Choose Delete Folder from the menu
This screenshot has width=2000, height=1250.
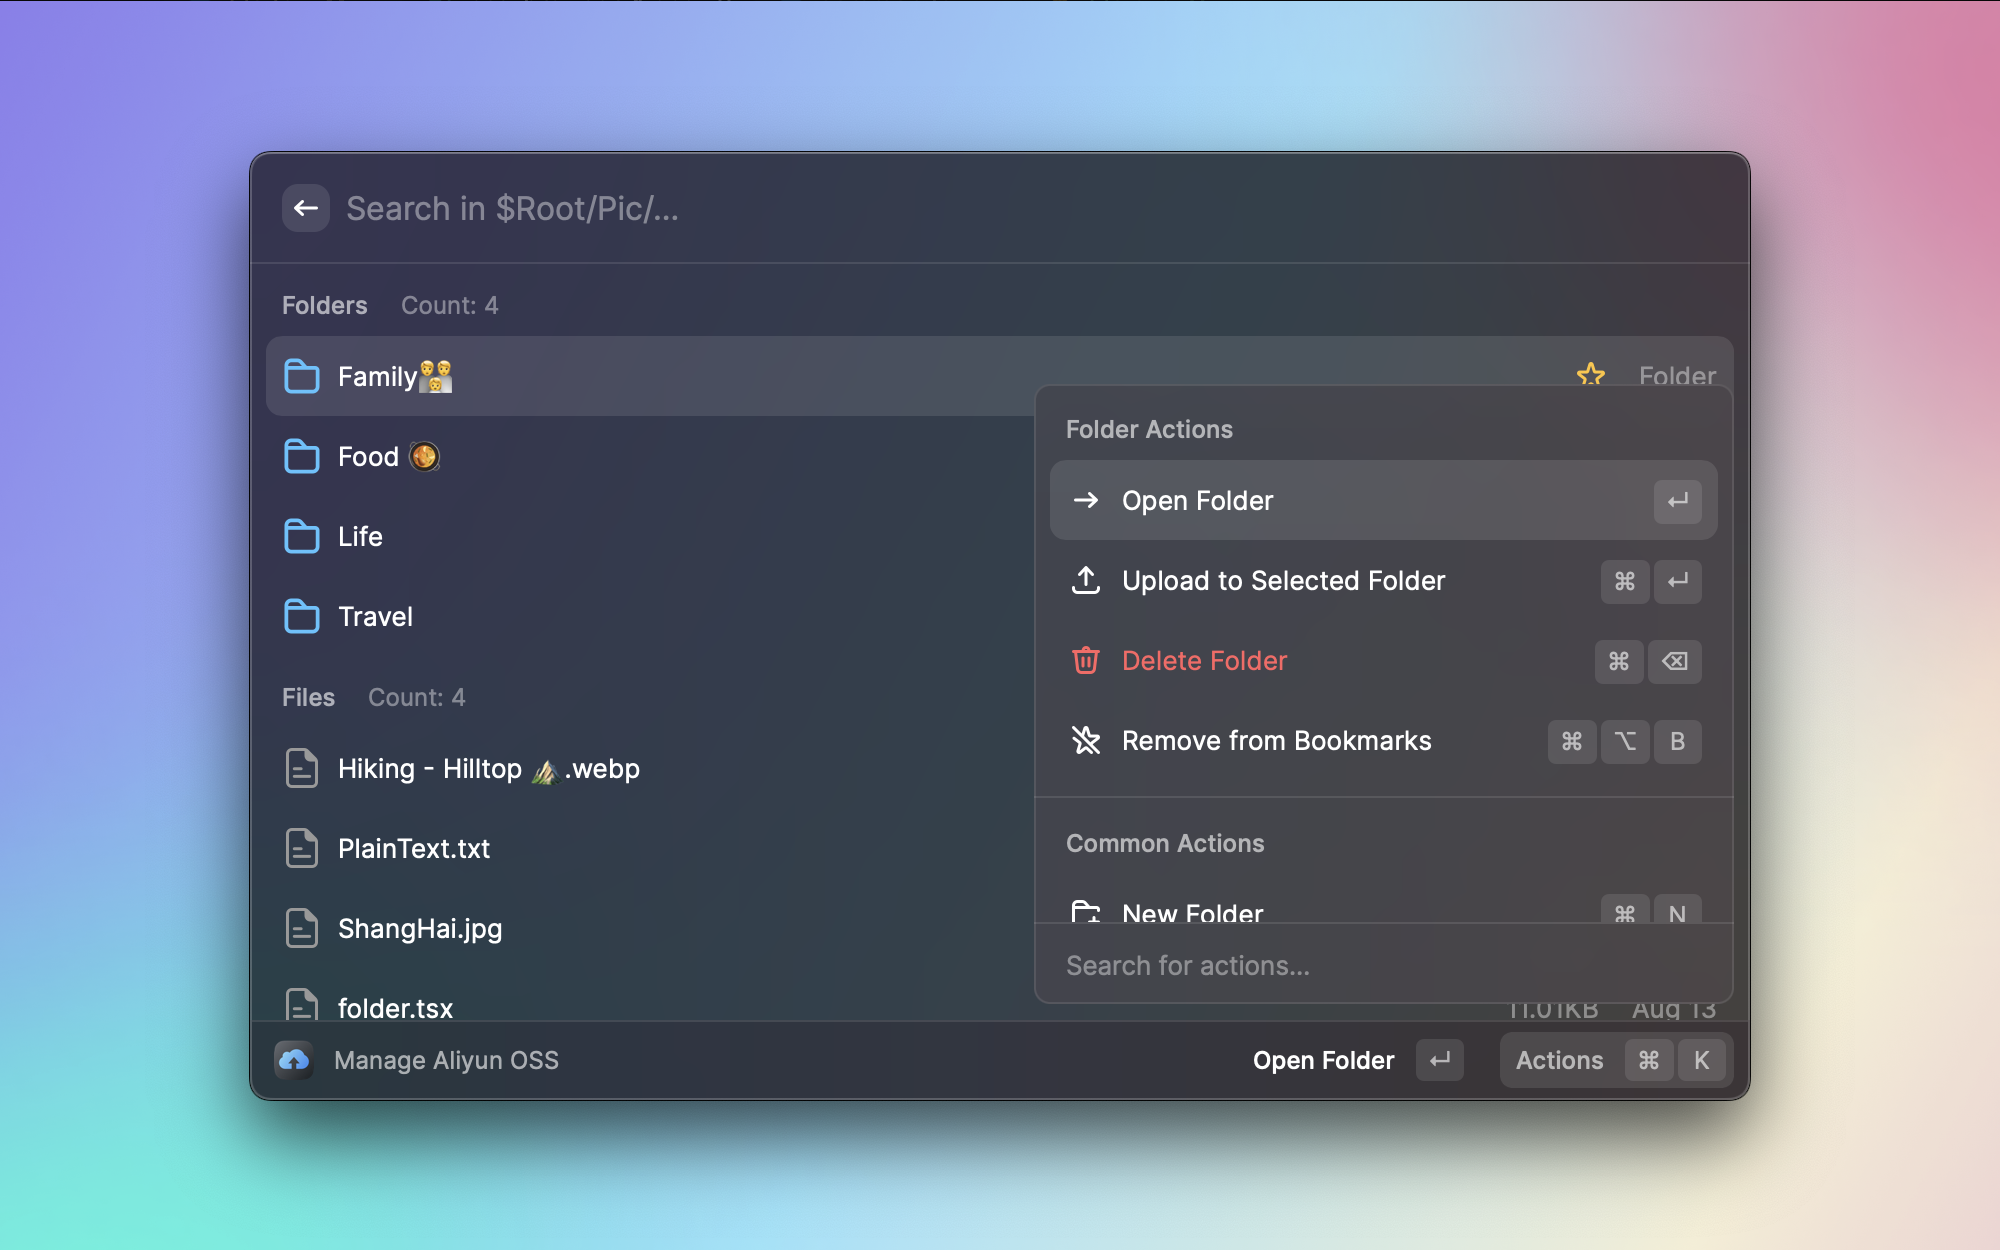(x=1204, y=661)
